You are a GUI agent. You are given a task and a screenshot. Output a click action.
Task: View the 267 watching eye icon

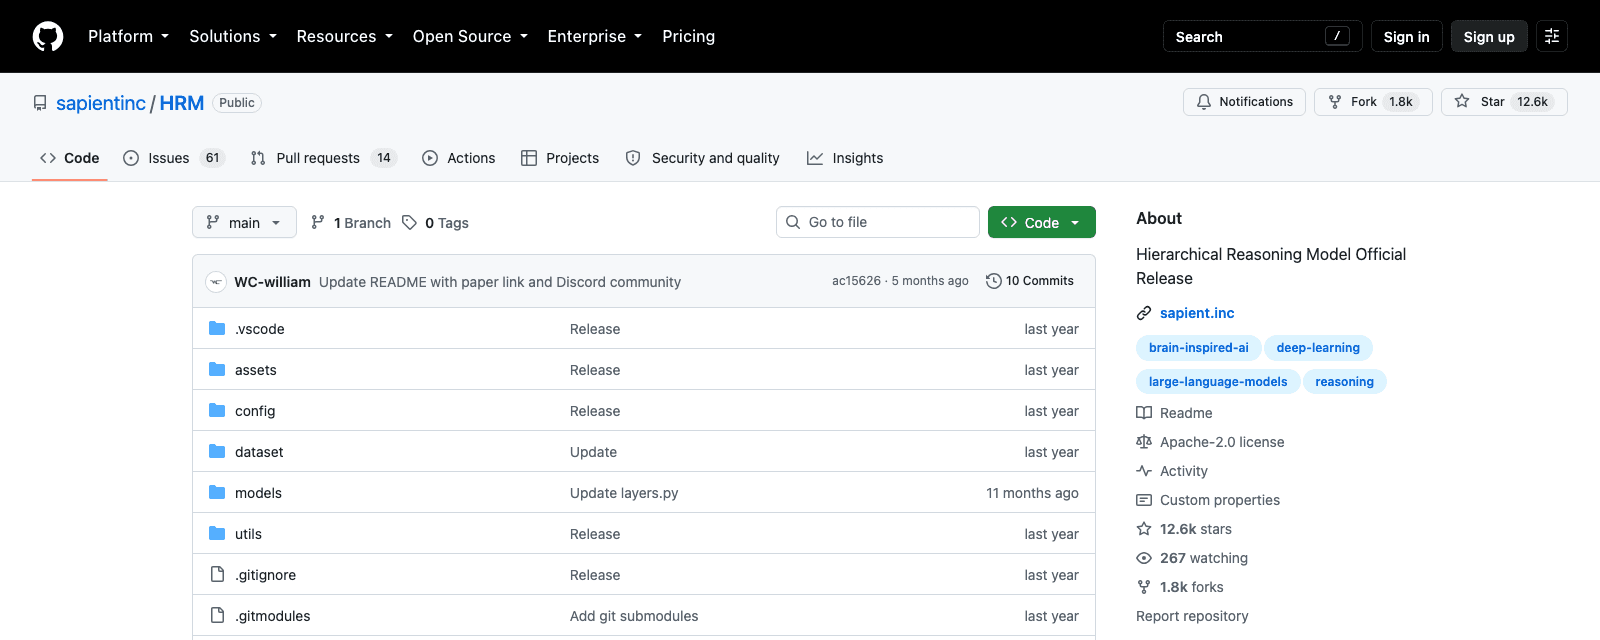pos(1144,558)
